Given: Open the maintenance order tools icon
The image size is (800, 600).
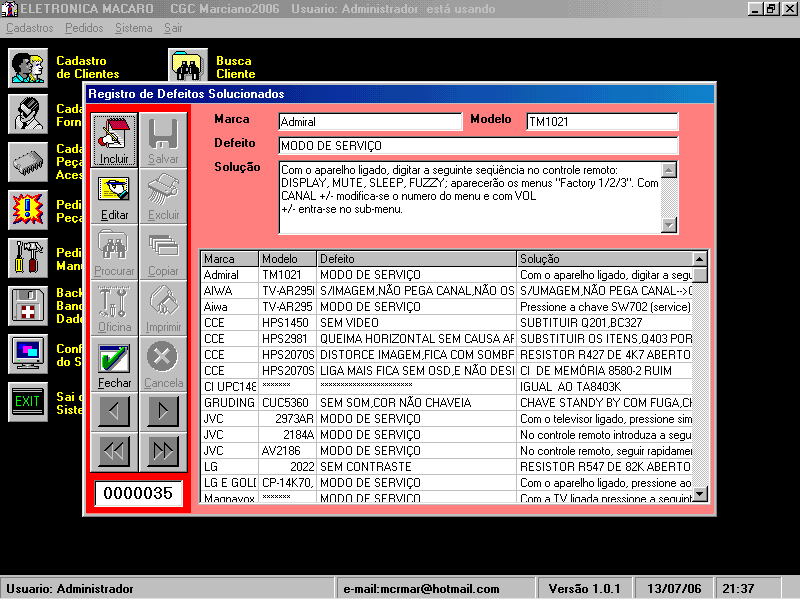Looking at the screenshot, I should click(x=28, y=258).
